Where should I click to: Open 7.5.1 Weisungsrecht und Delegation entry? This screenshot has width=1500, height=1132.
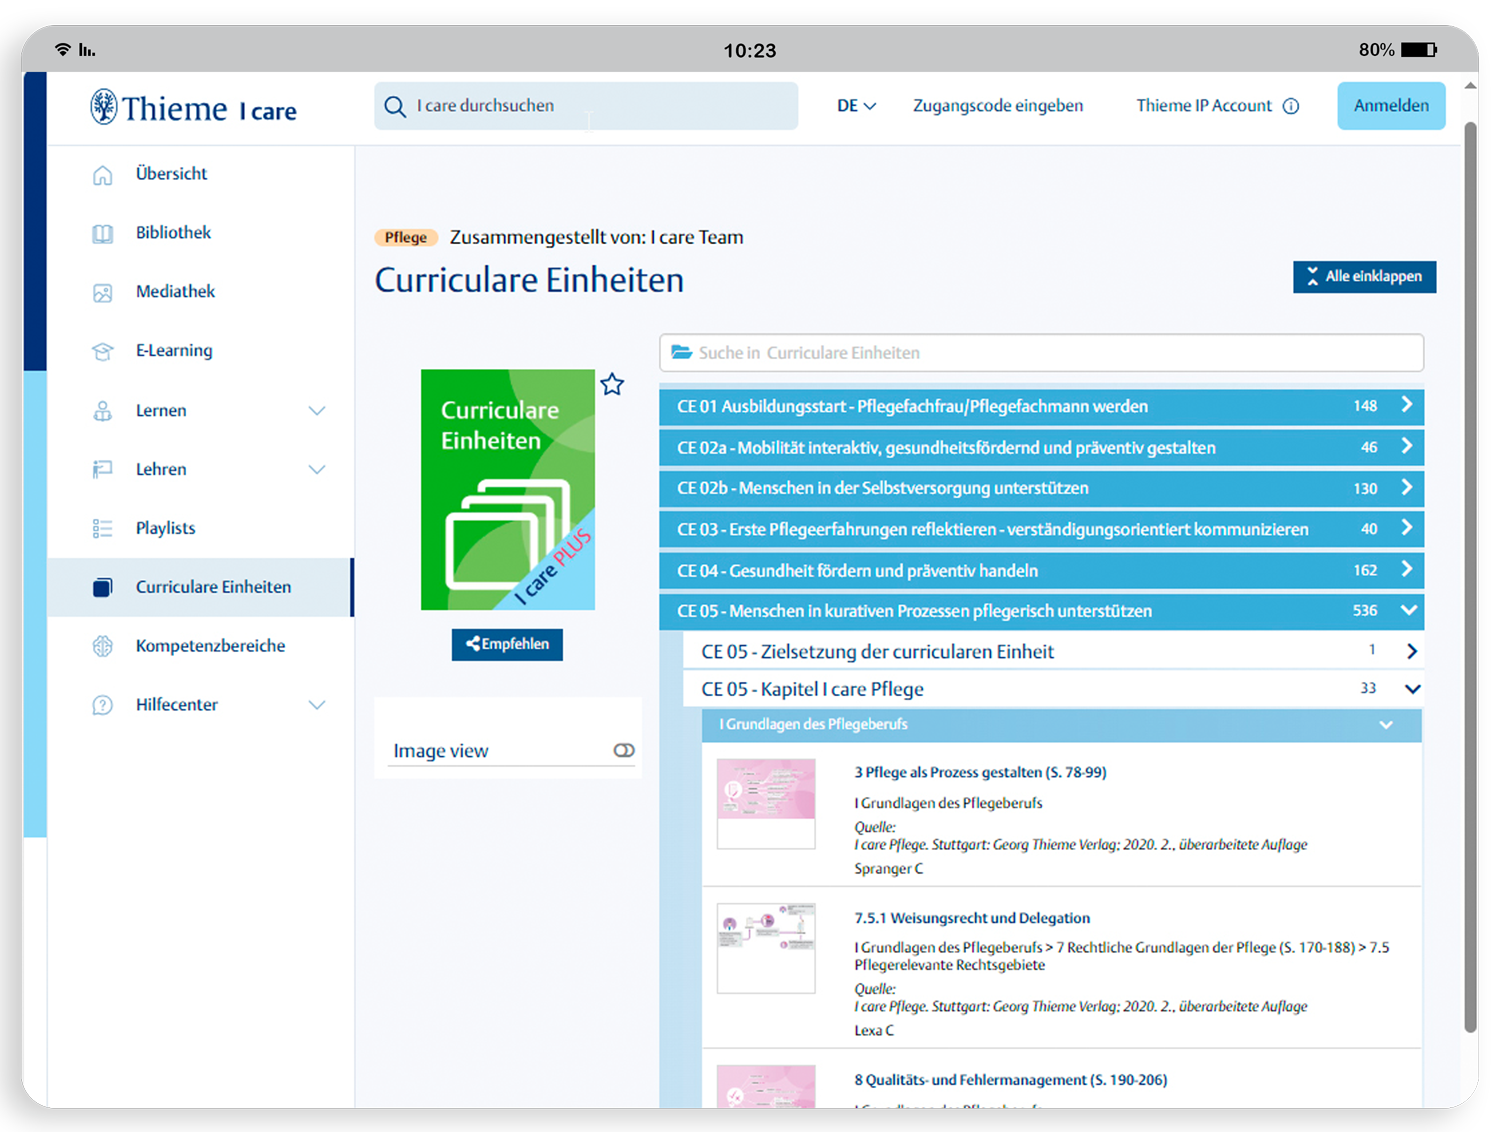click(972, 918)
